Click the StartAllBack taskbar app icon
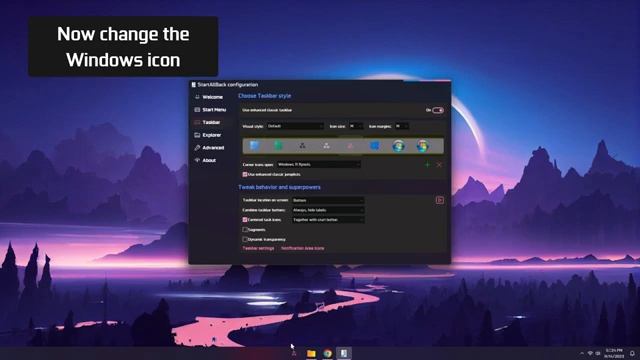 (344, 353)
